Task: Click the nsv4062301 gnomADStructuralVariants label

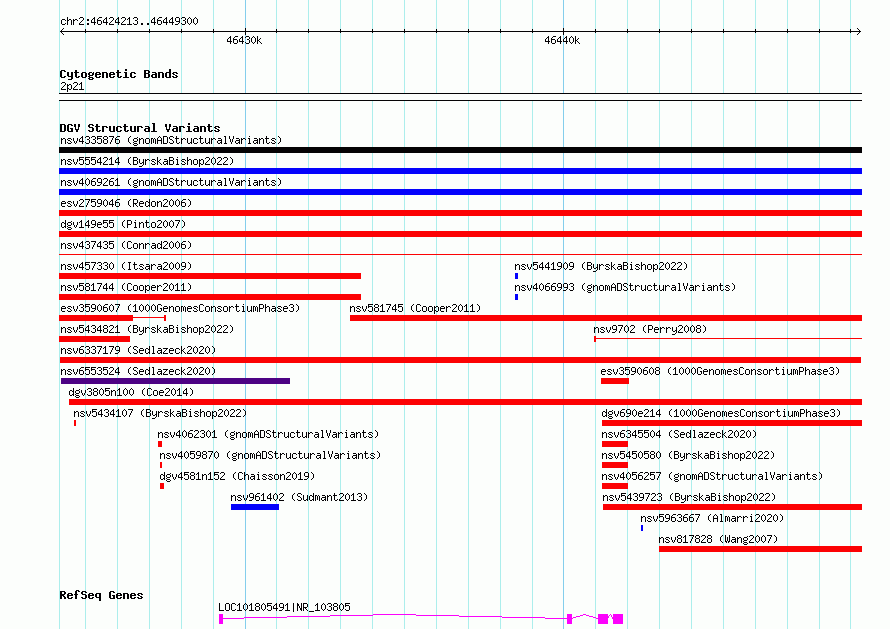Action: coord(268,434)
